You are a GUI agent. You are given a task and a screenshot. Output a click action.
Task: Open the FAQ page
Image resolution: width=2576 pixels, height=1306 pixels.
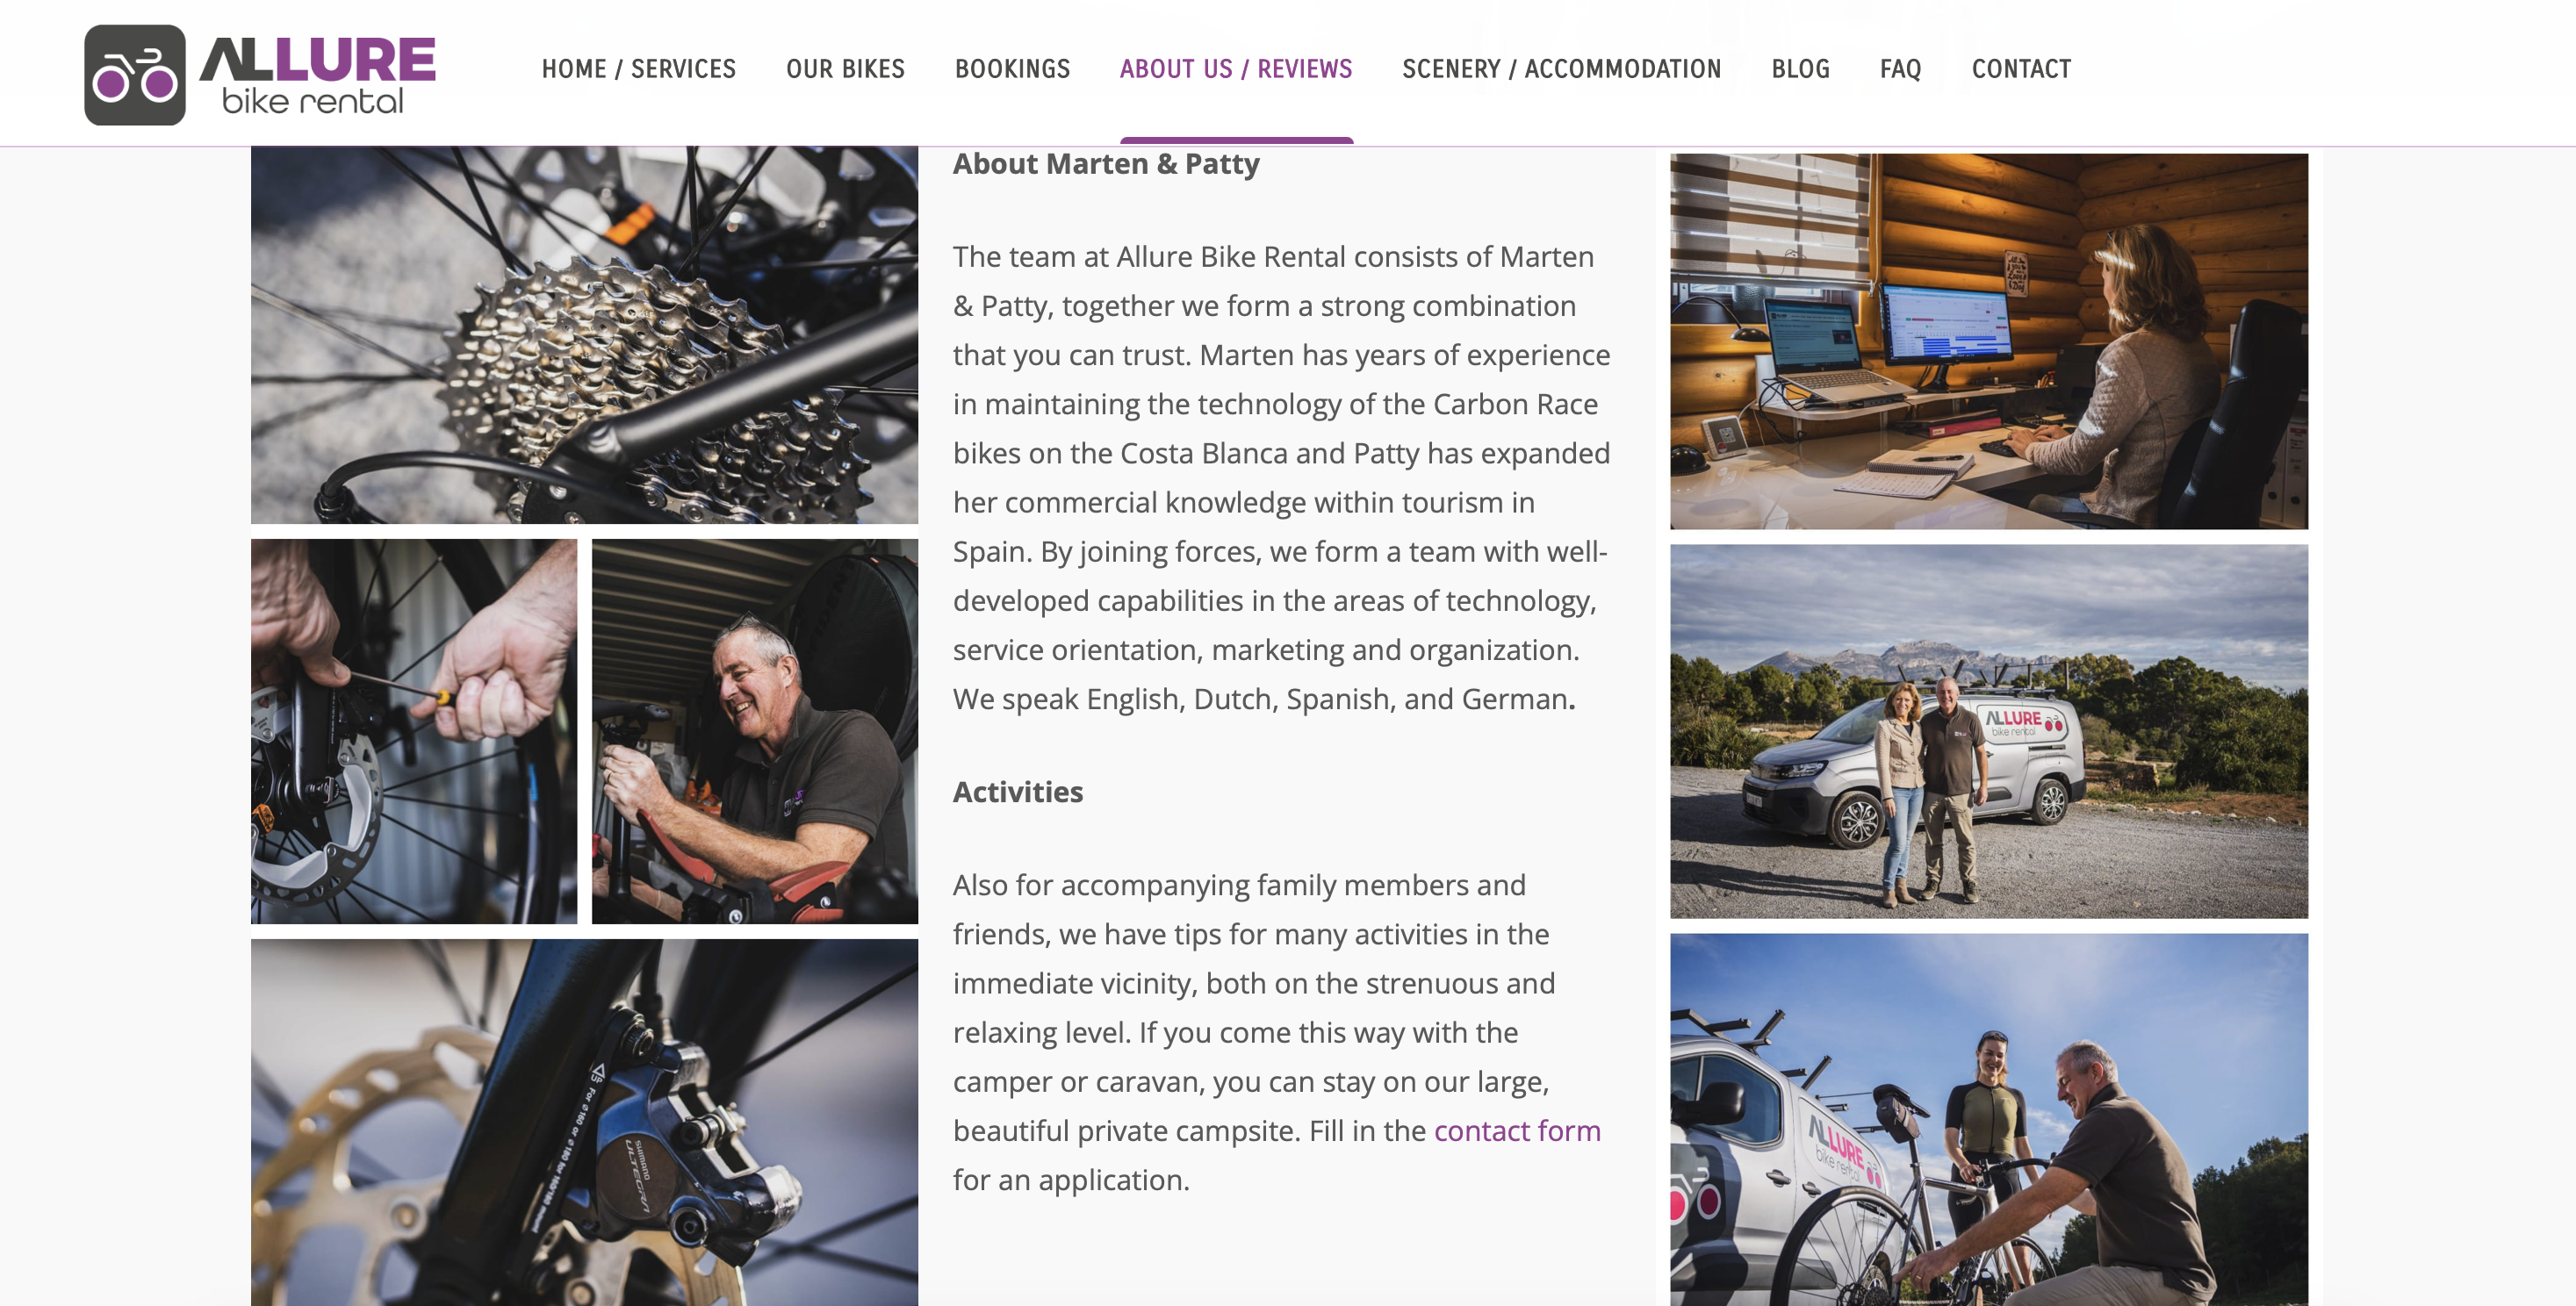tap(1900, 69)
